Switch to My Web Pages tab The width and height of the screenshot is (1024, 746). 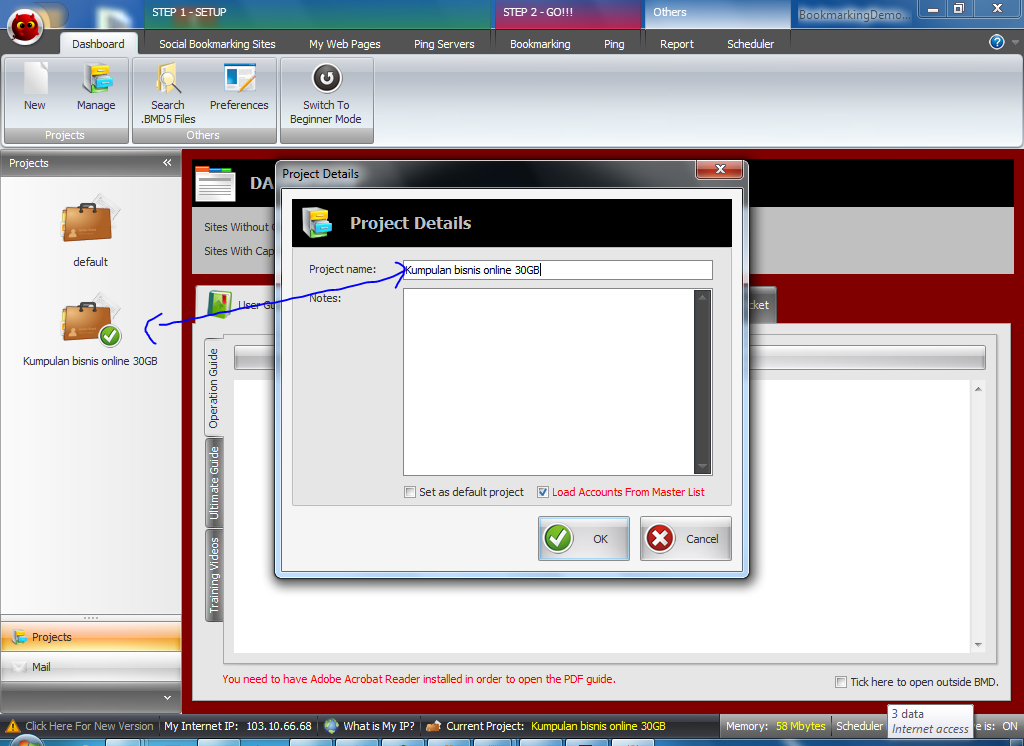coord(345,44)
